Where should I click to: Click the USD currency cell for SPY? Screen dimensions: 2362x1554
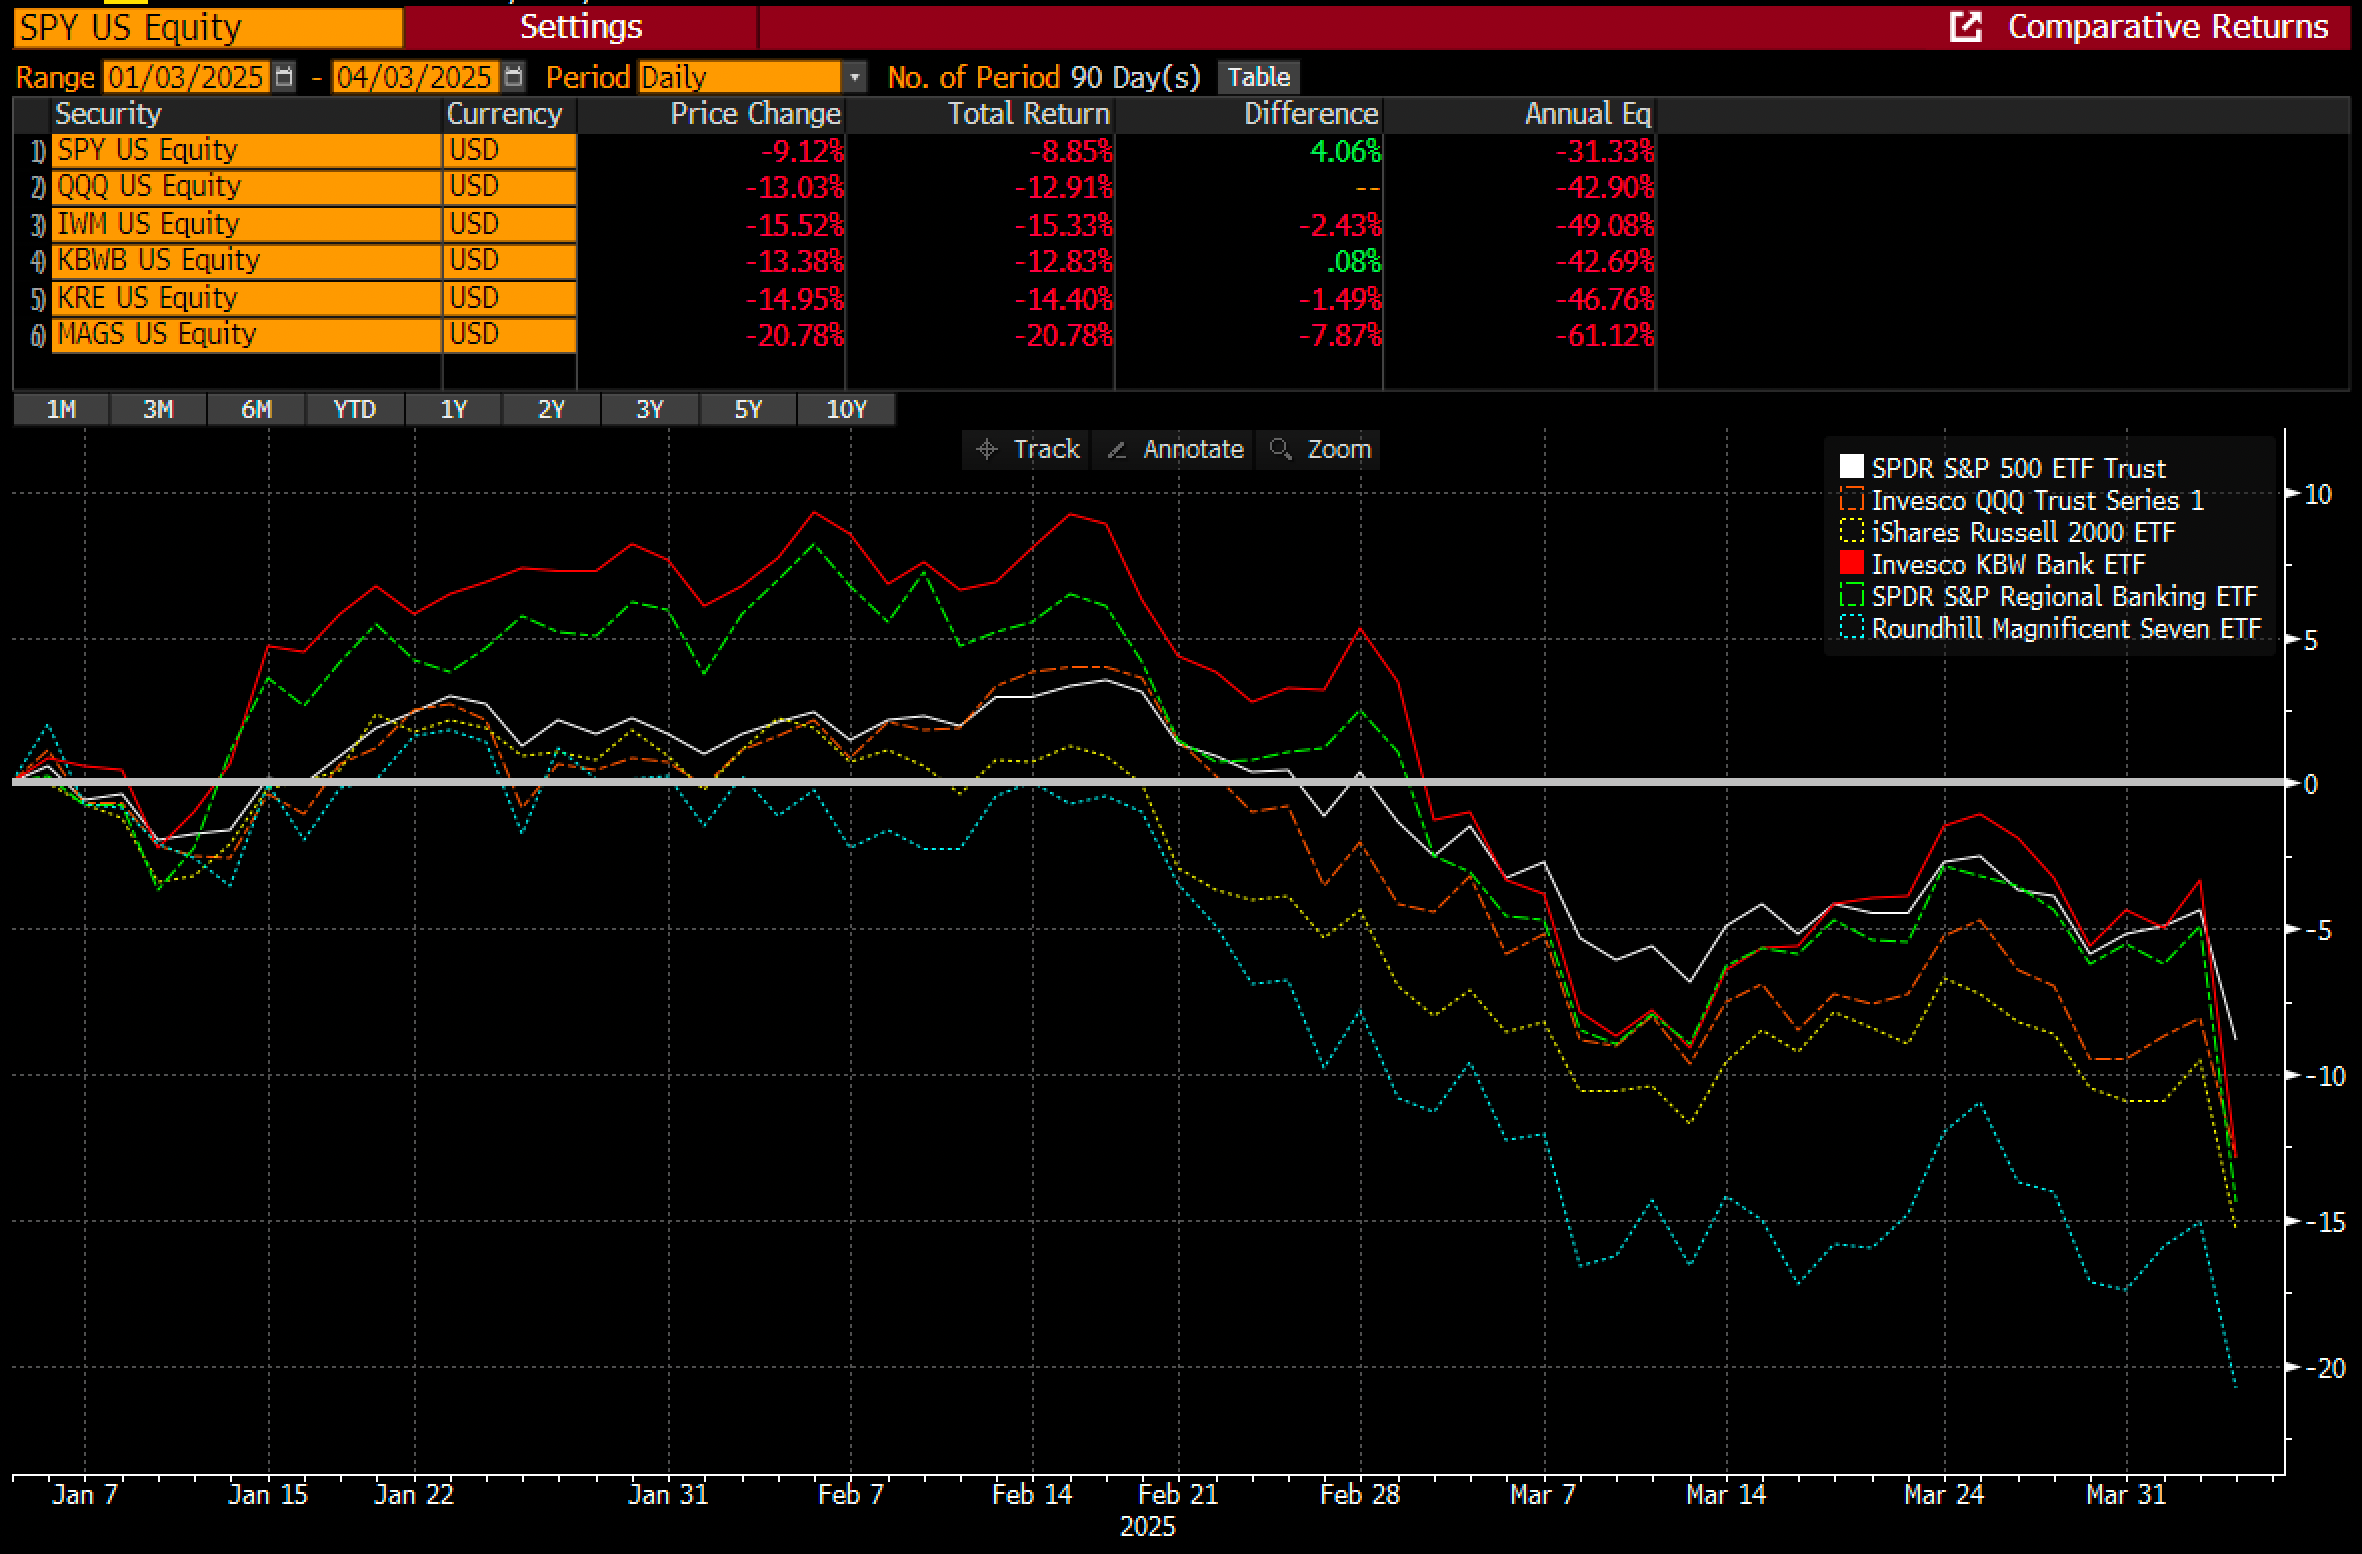tap(509, 150)
